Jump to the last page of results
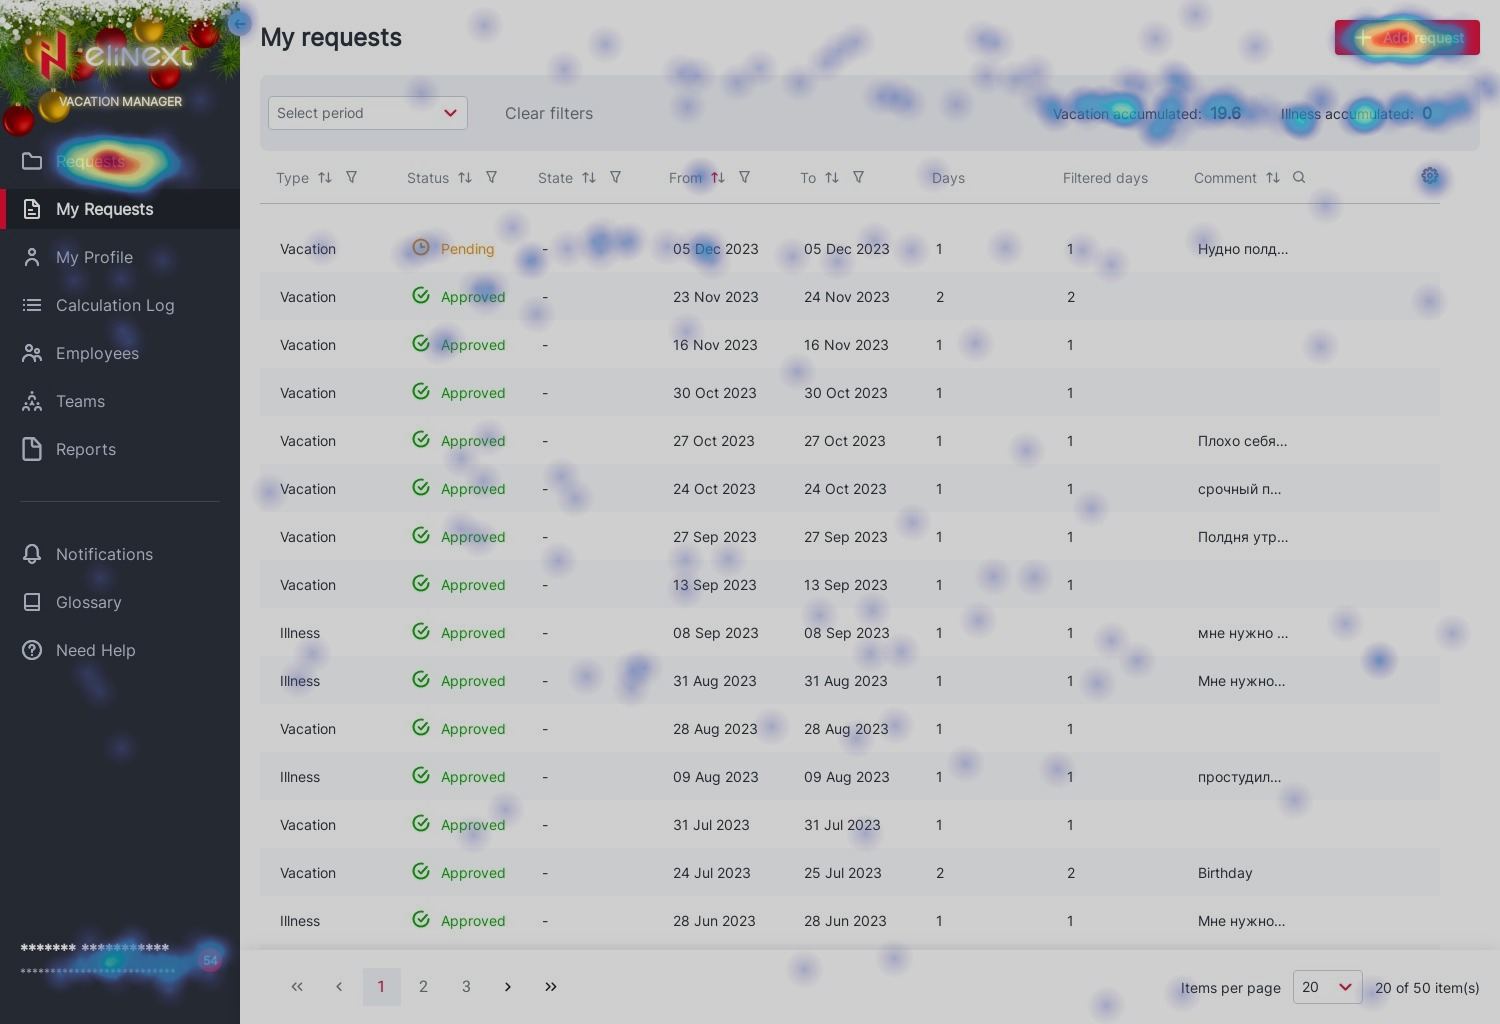 coord(551,987)
